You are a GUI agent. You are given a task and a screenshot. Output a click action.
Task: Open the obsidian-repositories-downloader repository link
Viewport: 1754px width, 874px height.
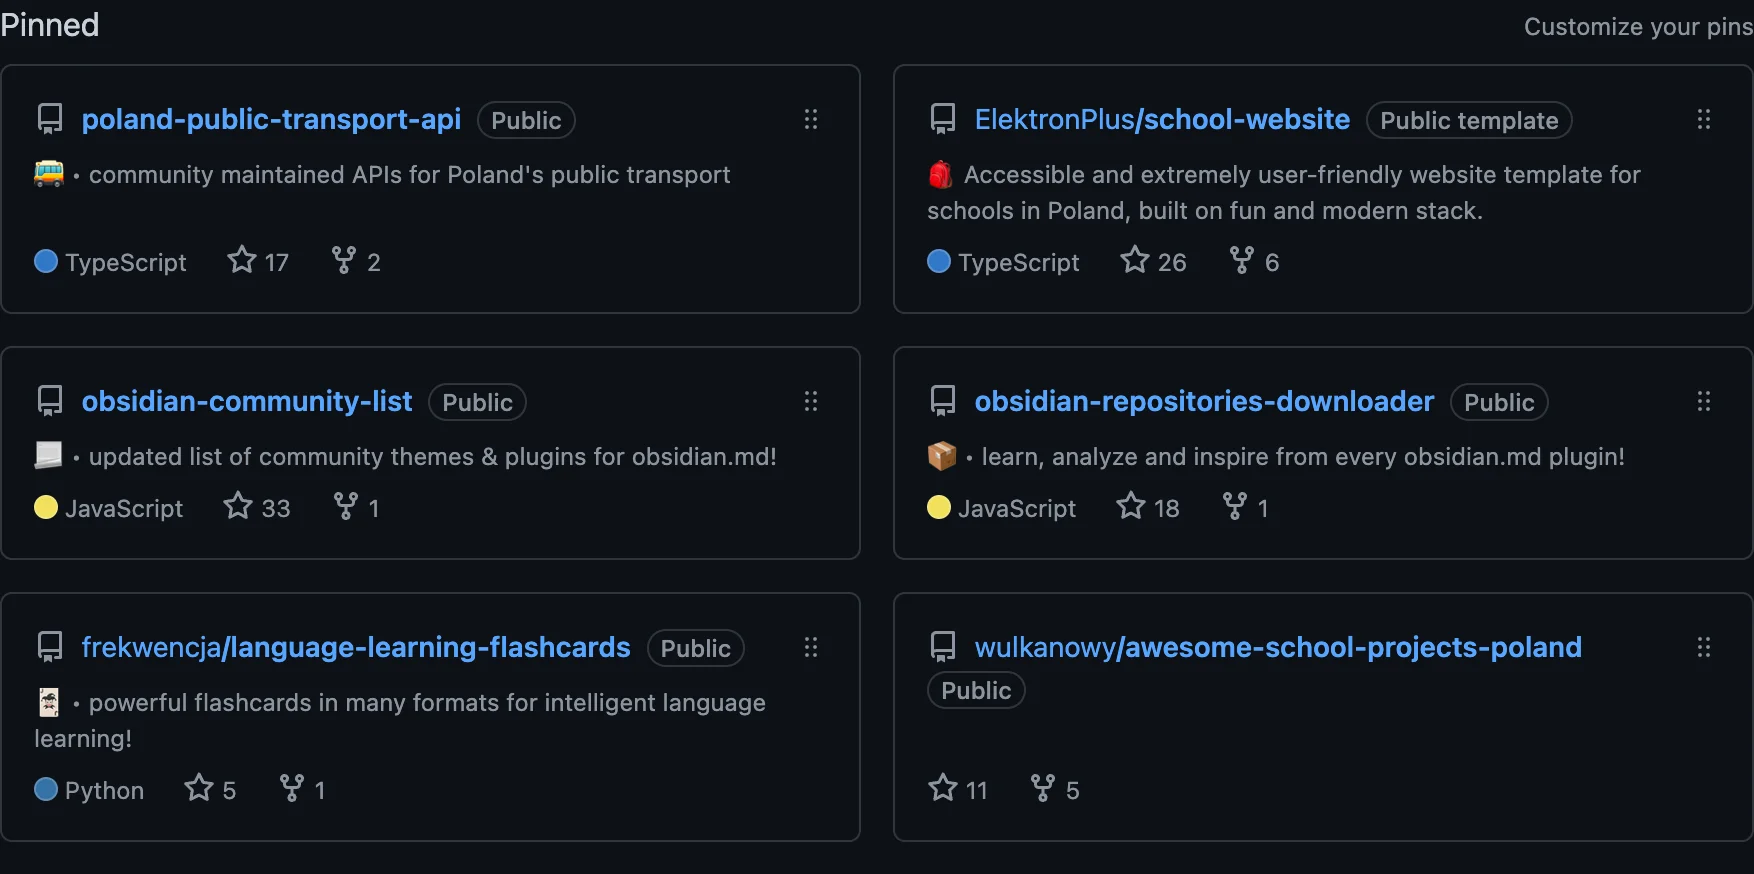tap(1204, 402)
